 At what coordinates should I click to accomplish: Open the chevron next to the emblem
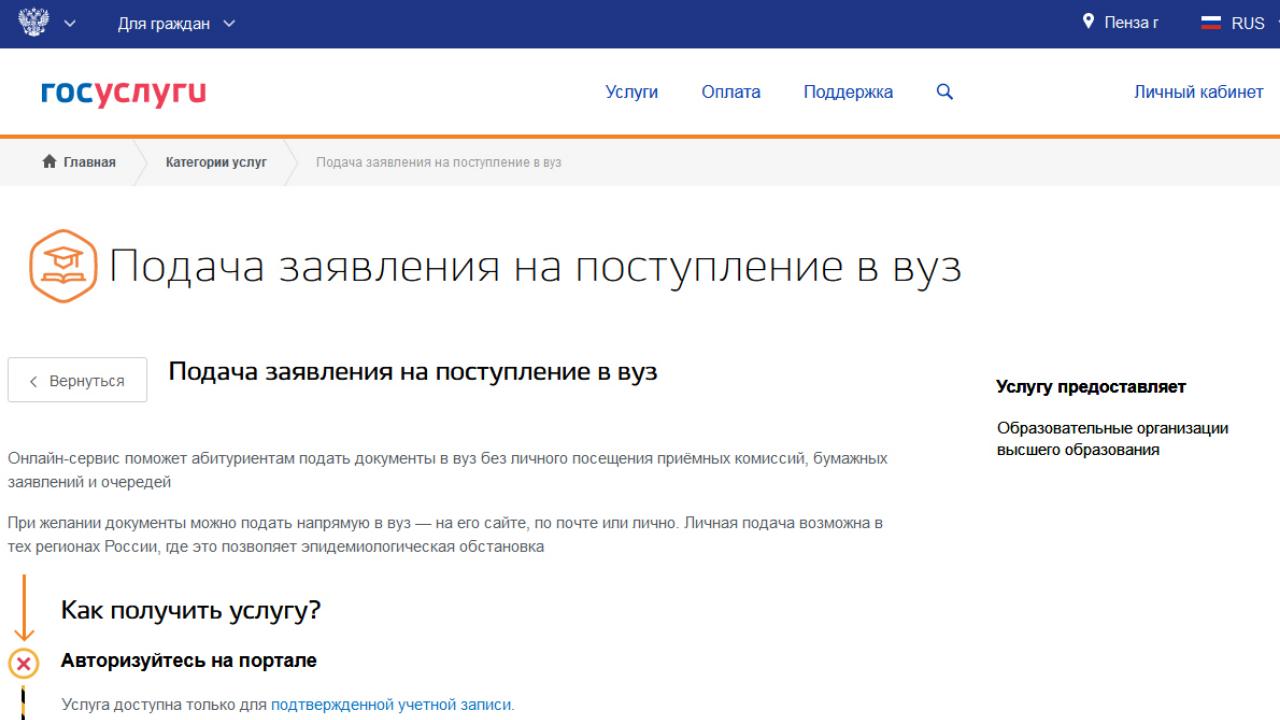pos(69,23)
